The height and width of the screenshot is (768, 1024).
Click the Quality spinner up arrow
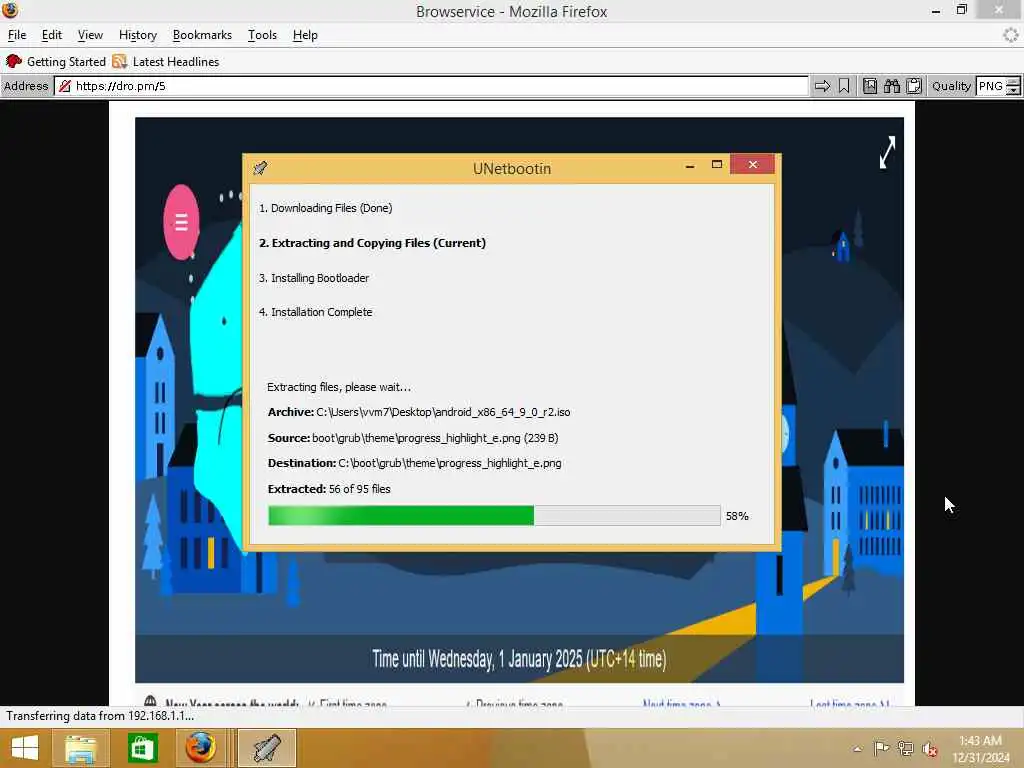click(x=1013, y=82)
